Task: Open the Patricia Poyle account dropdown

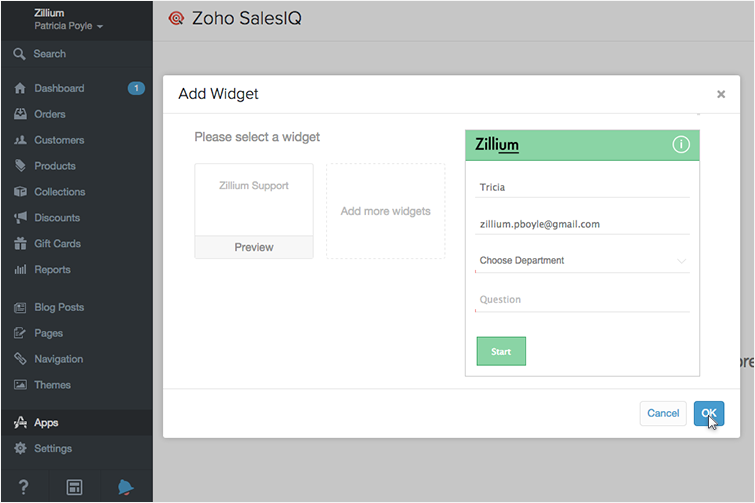Action: coord(68,26)
